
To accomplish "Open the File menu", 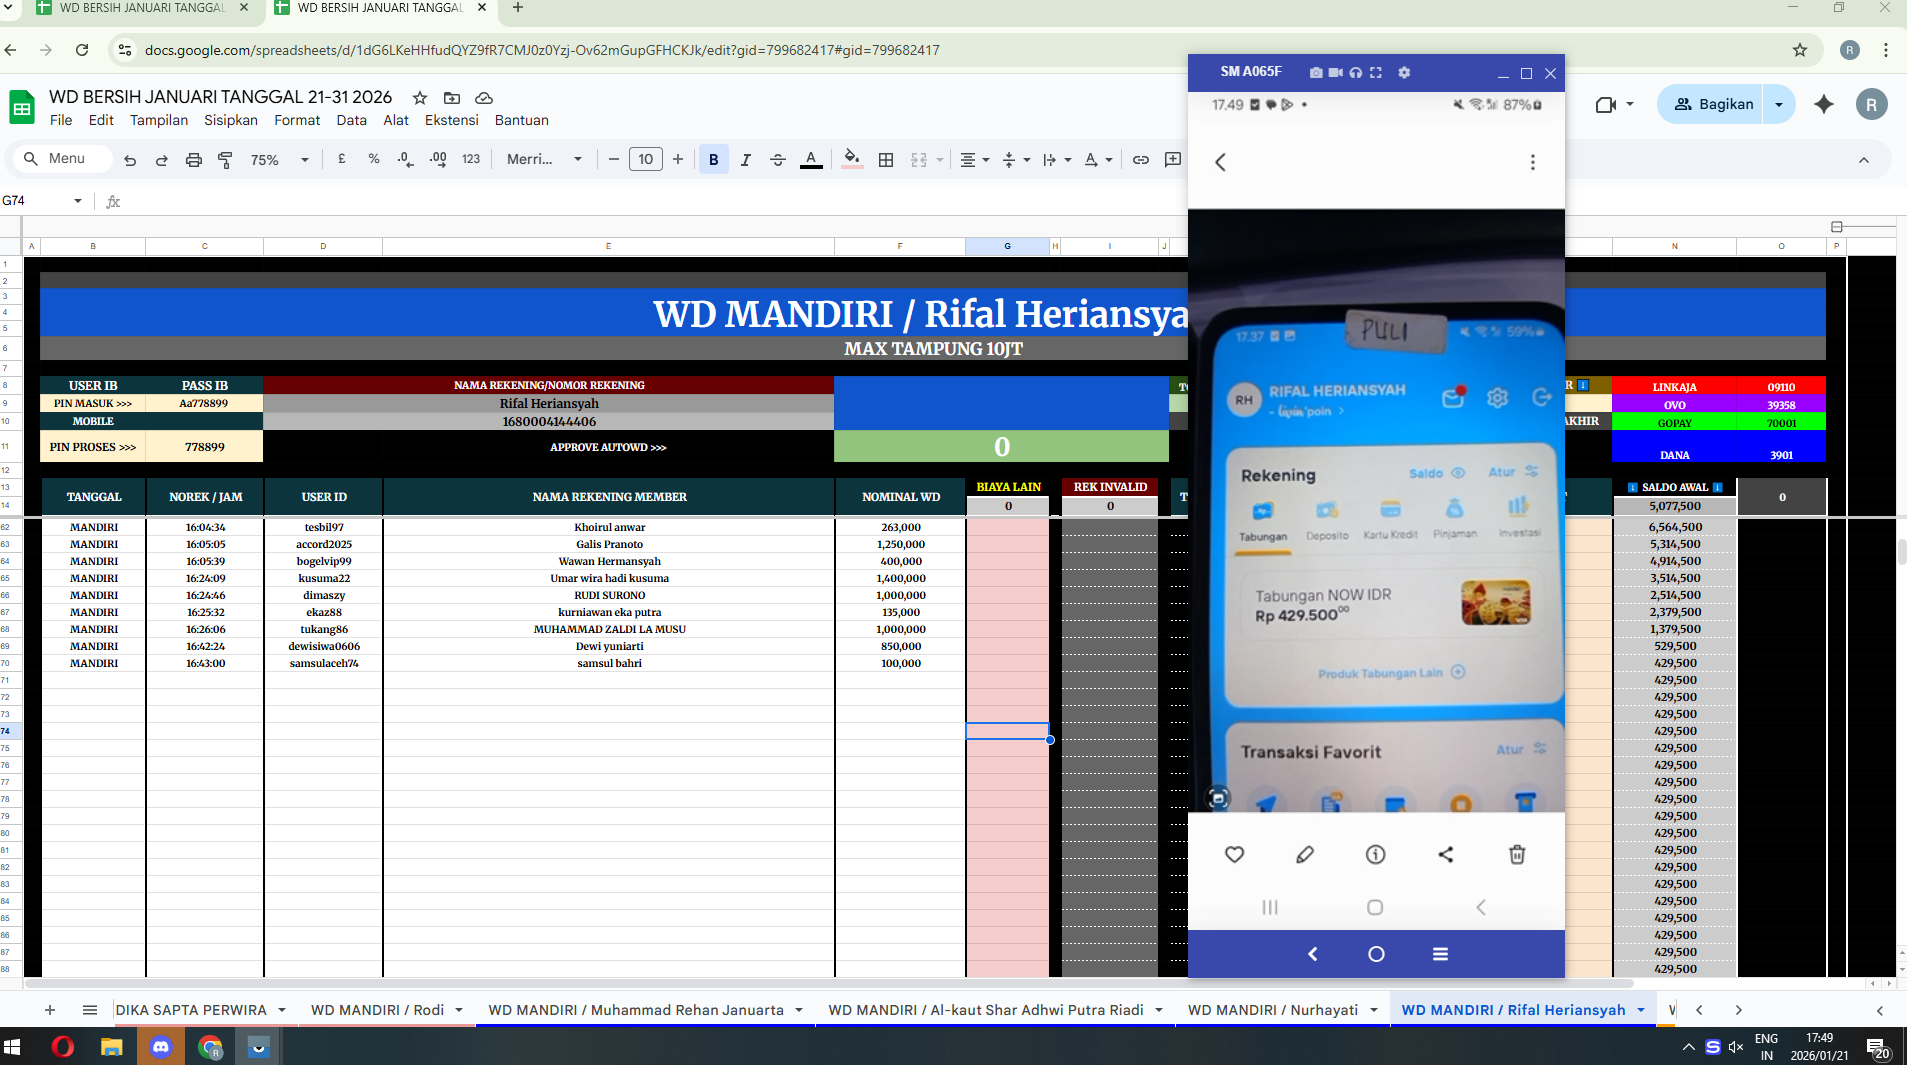I will [61, 120].
